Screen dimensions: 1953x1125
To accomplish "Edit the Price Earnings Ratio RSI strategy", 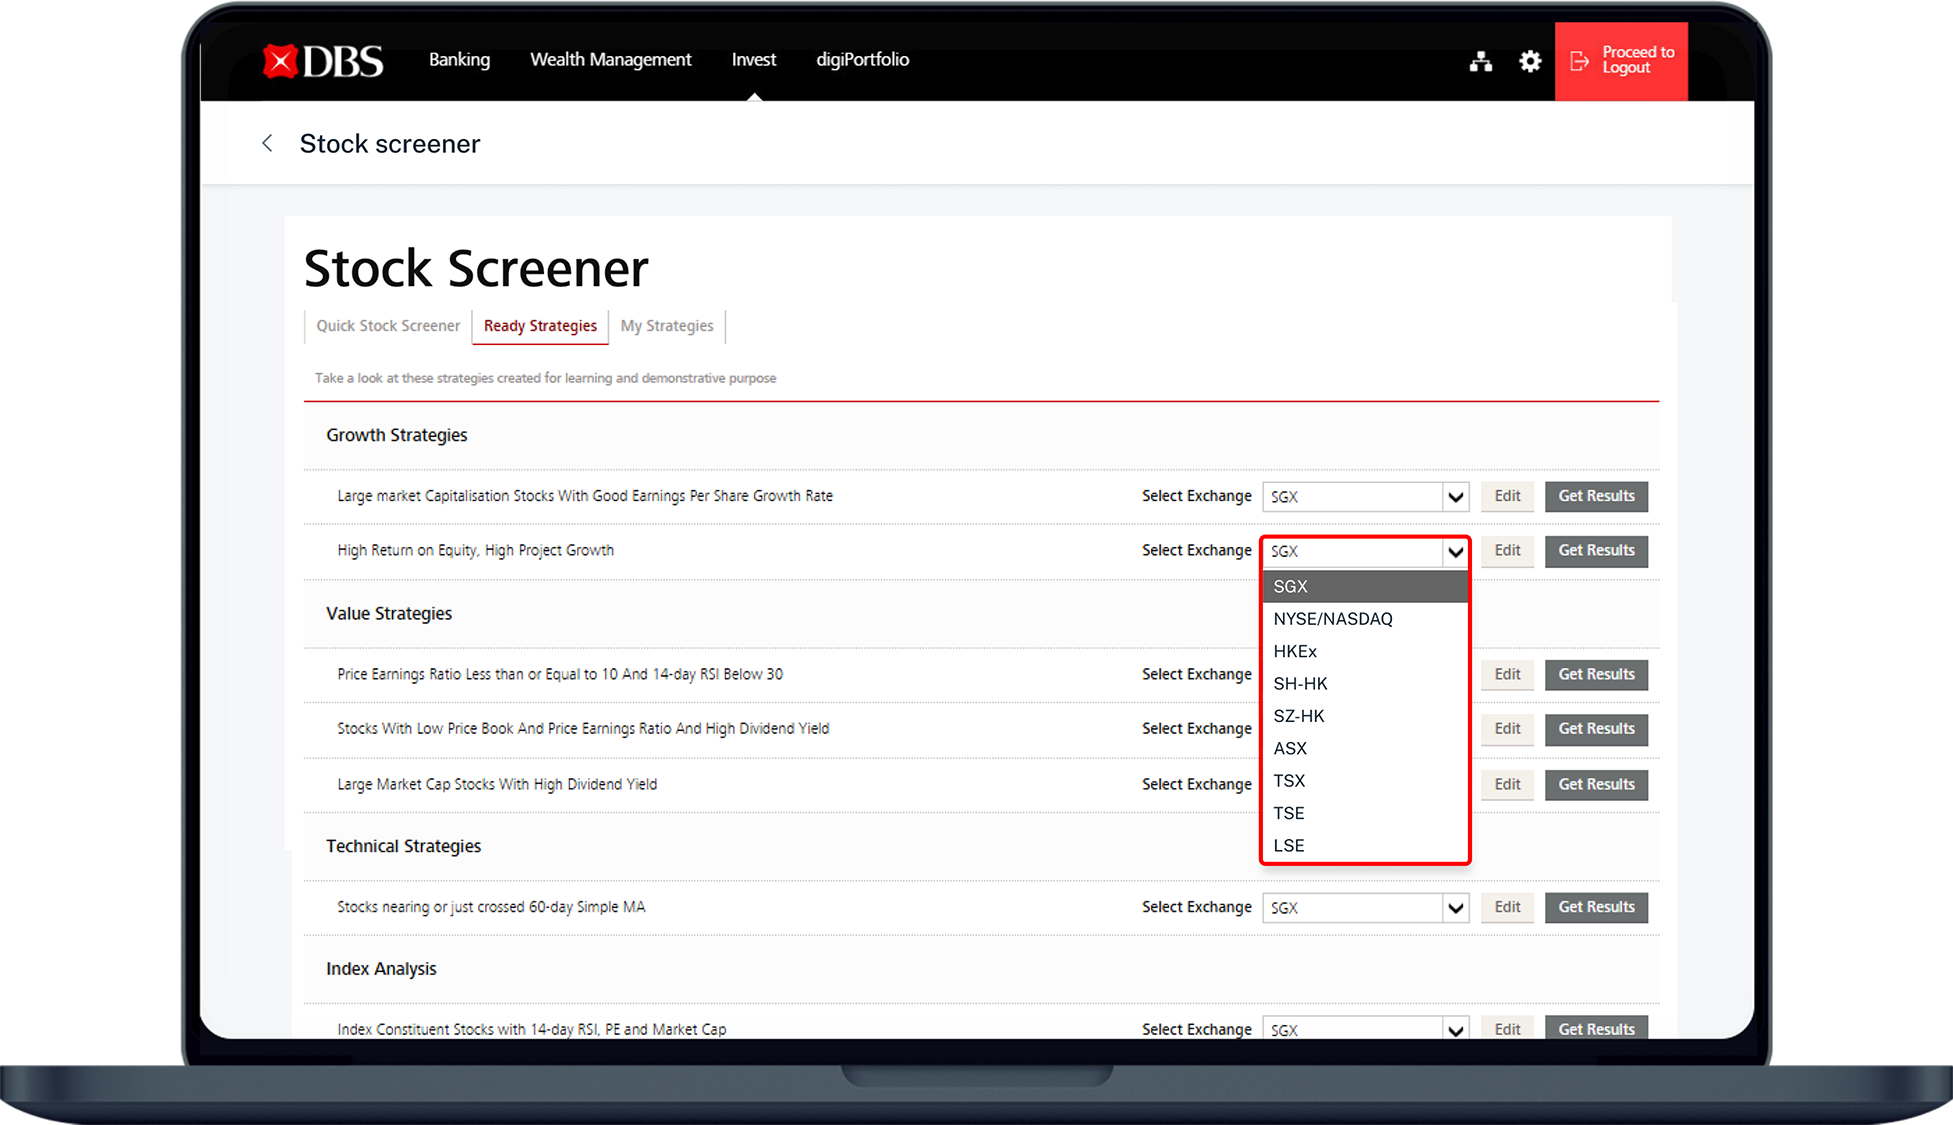I will click(x=1507, y=675).
